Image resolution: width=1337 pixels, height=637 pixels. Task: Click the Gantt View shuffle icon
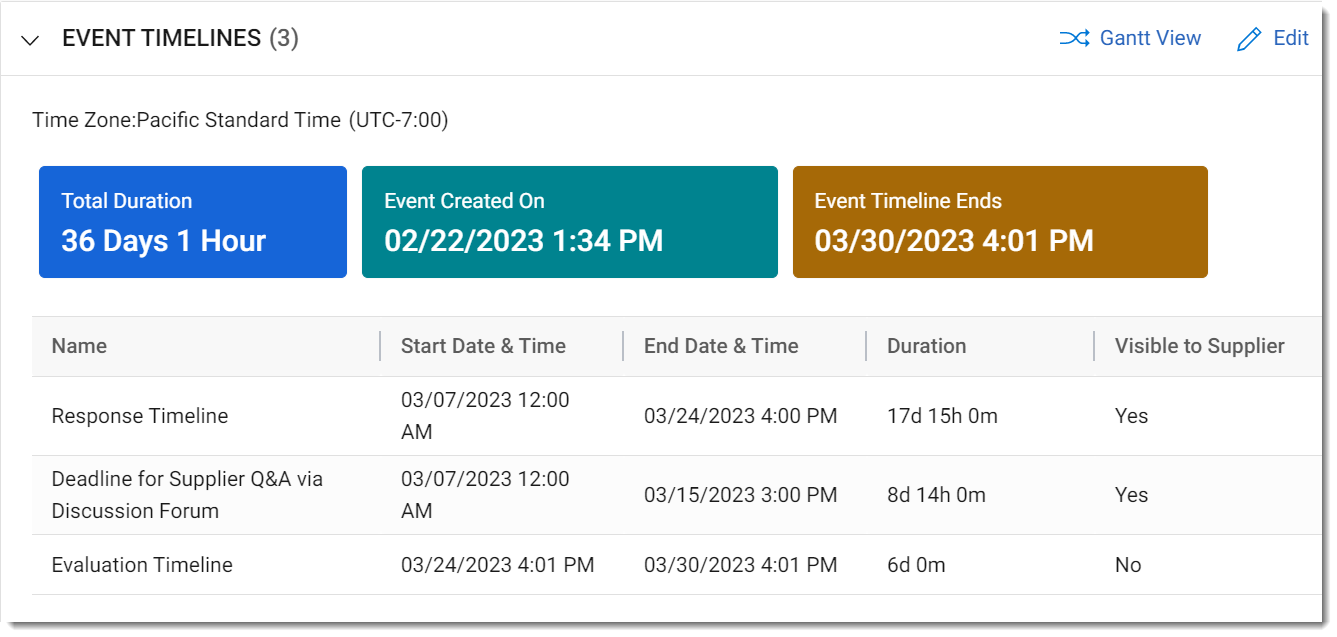point(1074,38)
